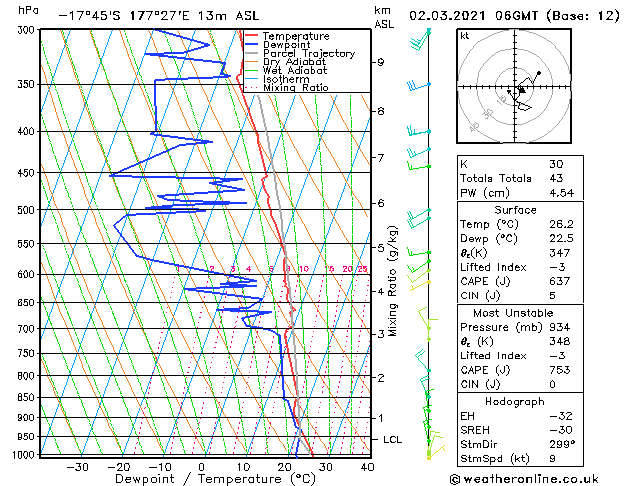Click the Most Unstable section heading
Viewport: 629px width, 486px height.
pos(513,313)
